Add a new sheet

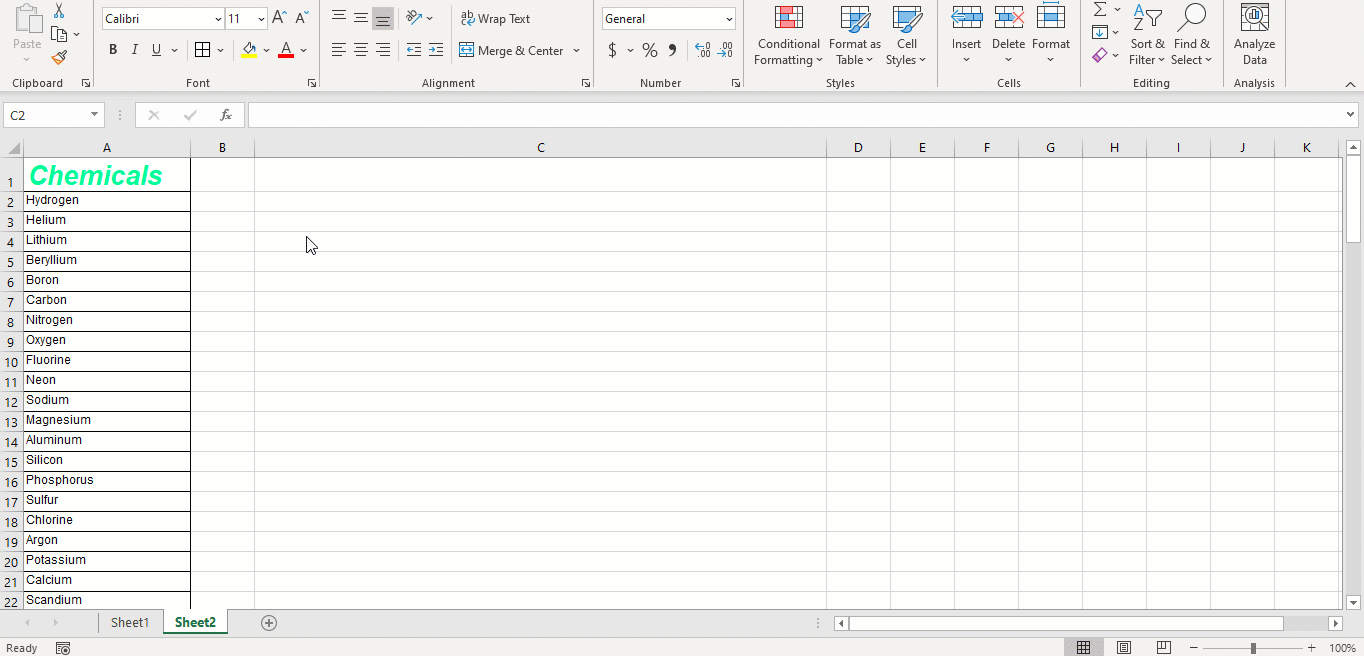[268, 622]
